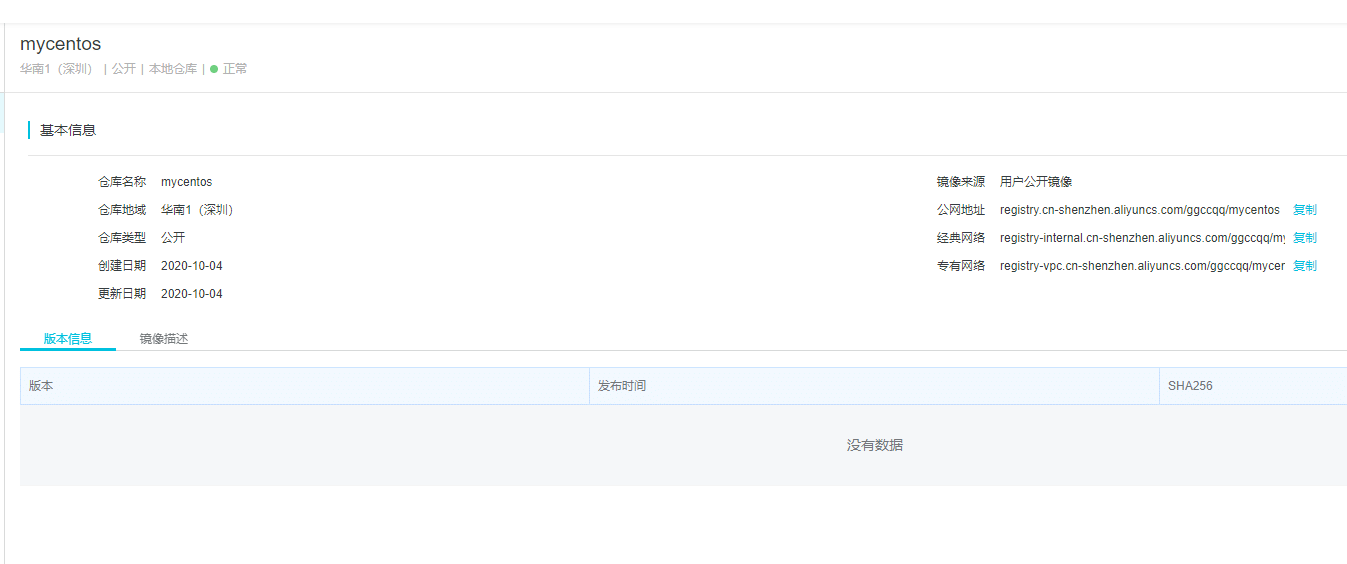
Task: Click the 发布时间 column header
Action: [622, 385]
